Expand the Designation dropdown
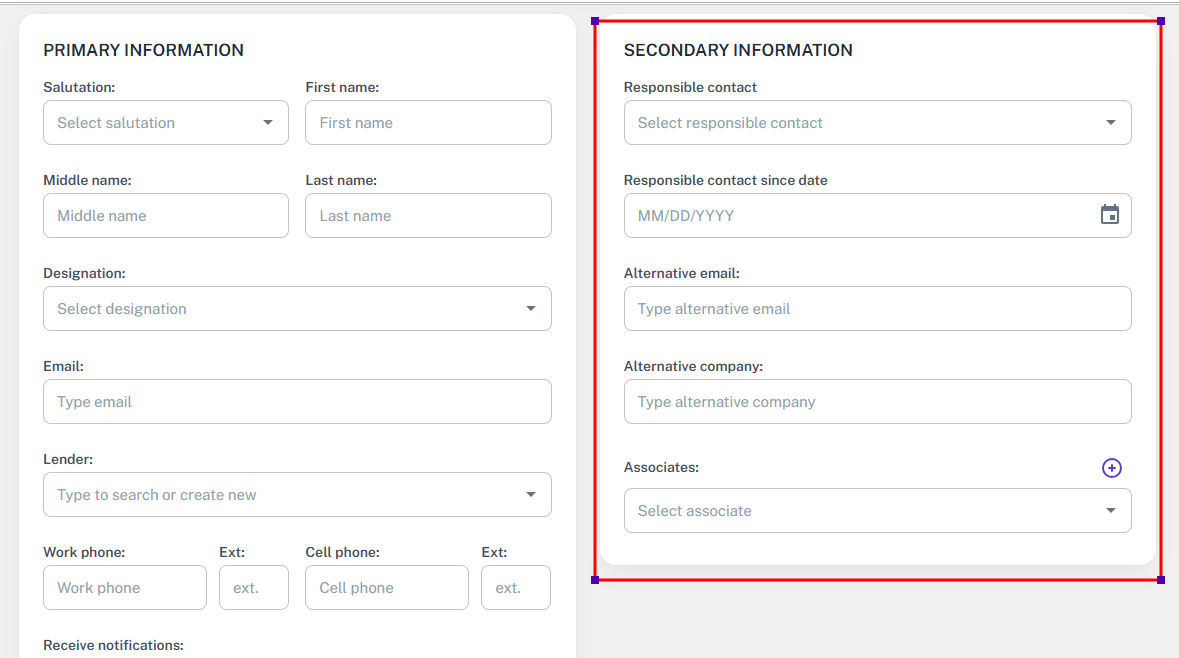1179x658 pixels. [297, 309]
